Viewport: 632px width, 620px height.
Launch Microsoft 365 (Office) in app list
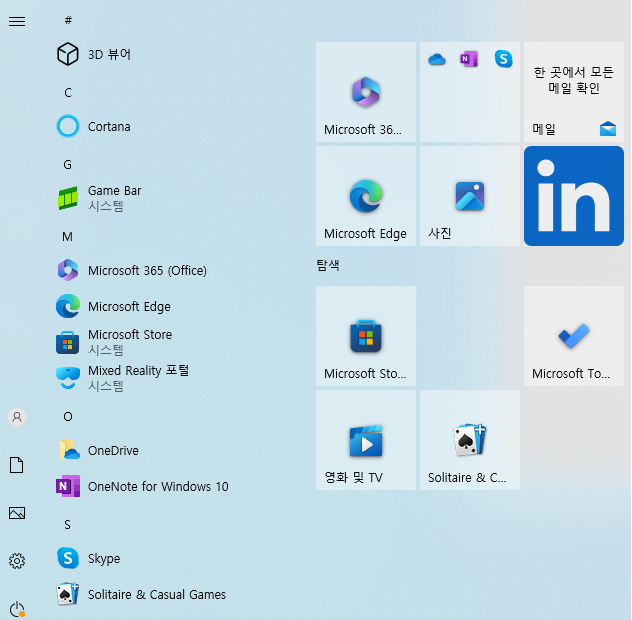pyautogui.click(x=131, y=270)
